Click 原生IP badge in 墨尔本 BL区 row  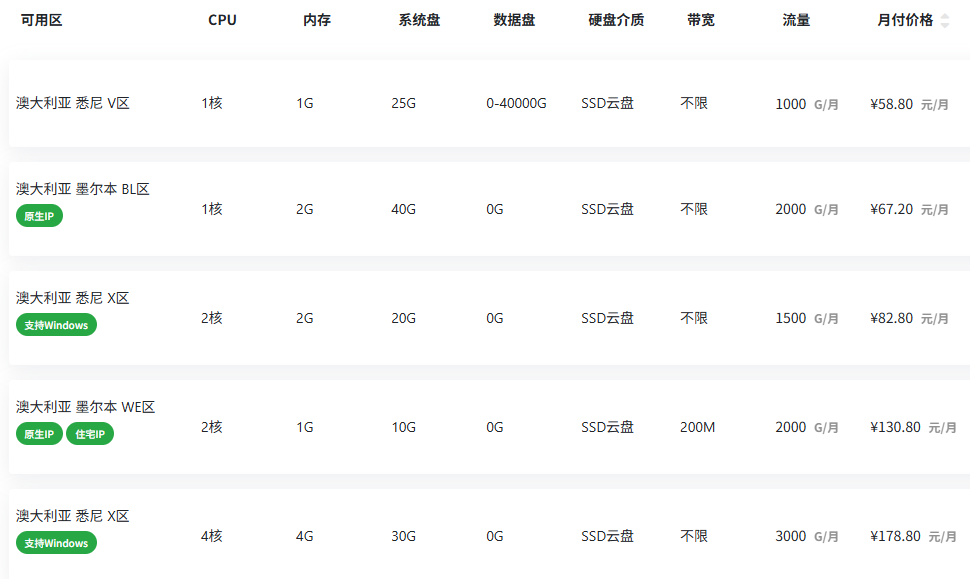[40, 216]
